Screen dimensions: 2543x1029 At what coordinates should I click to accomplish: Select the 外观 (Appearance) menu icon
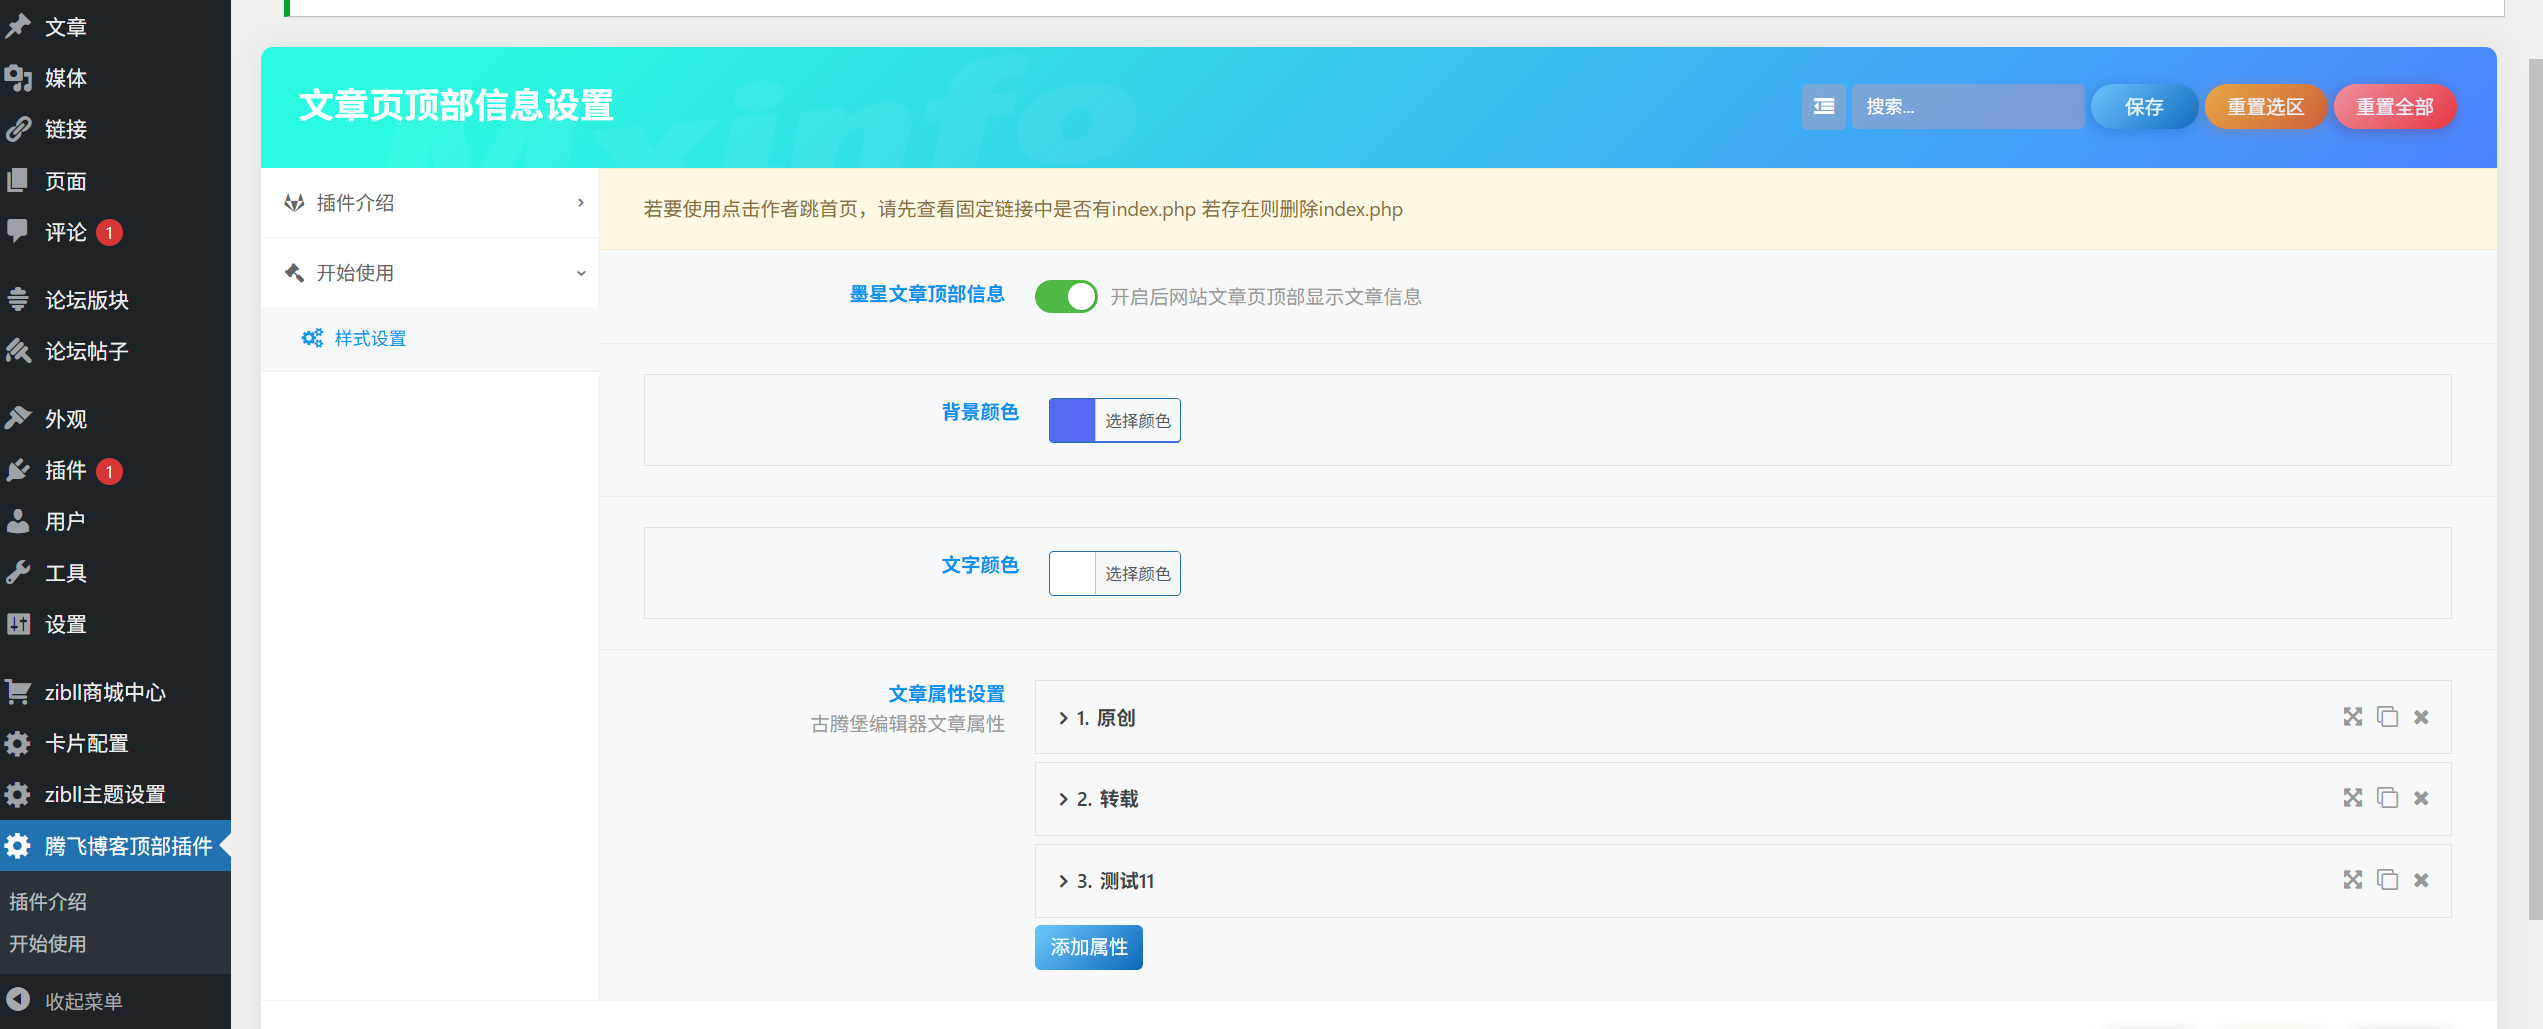click(19, 418)
